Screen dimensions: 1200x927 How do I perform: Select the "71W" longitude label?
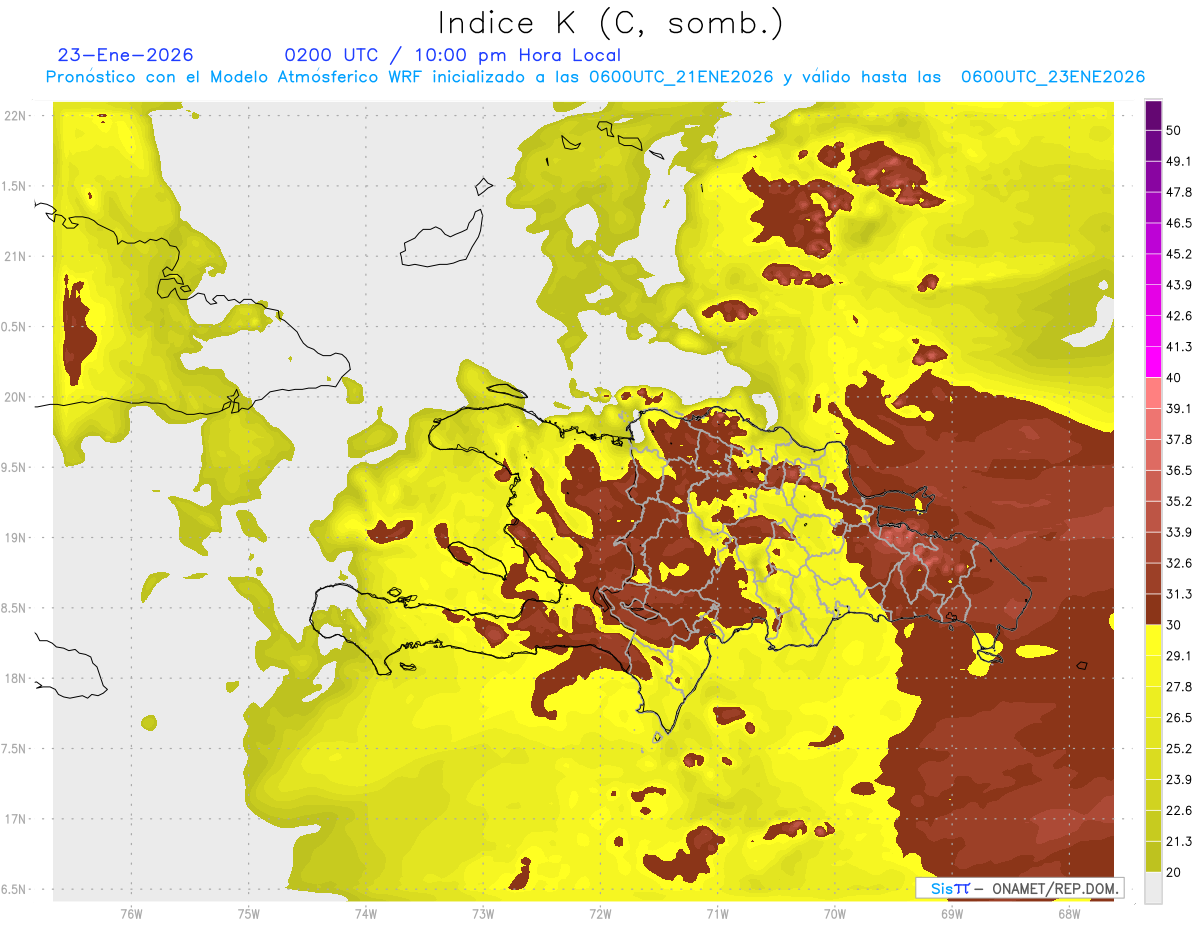coord(717,913)
